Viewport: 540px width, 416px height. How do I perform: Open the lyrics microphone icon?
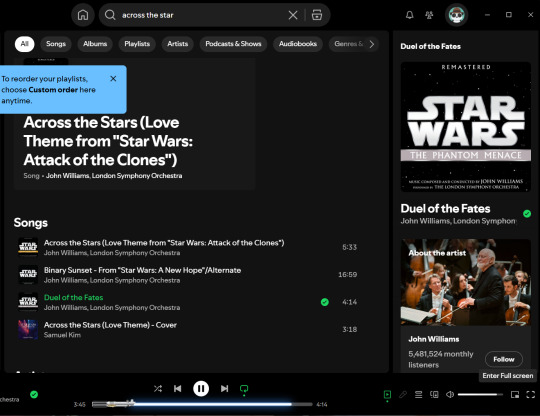pyautogui.click(x=403, y=395)
